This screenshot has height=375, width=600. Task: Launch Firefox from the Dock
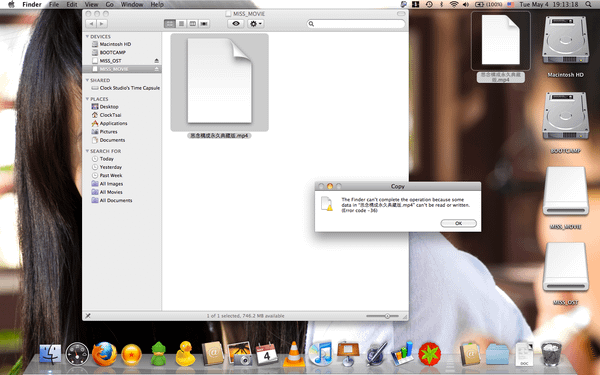pos(104,354)
